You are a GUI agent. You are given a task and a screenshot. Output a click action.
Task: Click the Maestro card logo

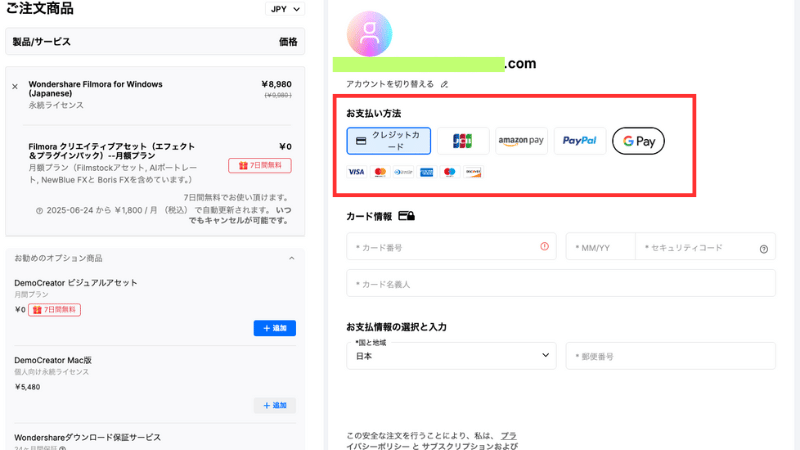tap(449, 172)
